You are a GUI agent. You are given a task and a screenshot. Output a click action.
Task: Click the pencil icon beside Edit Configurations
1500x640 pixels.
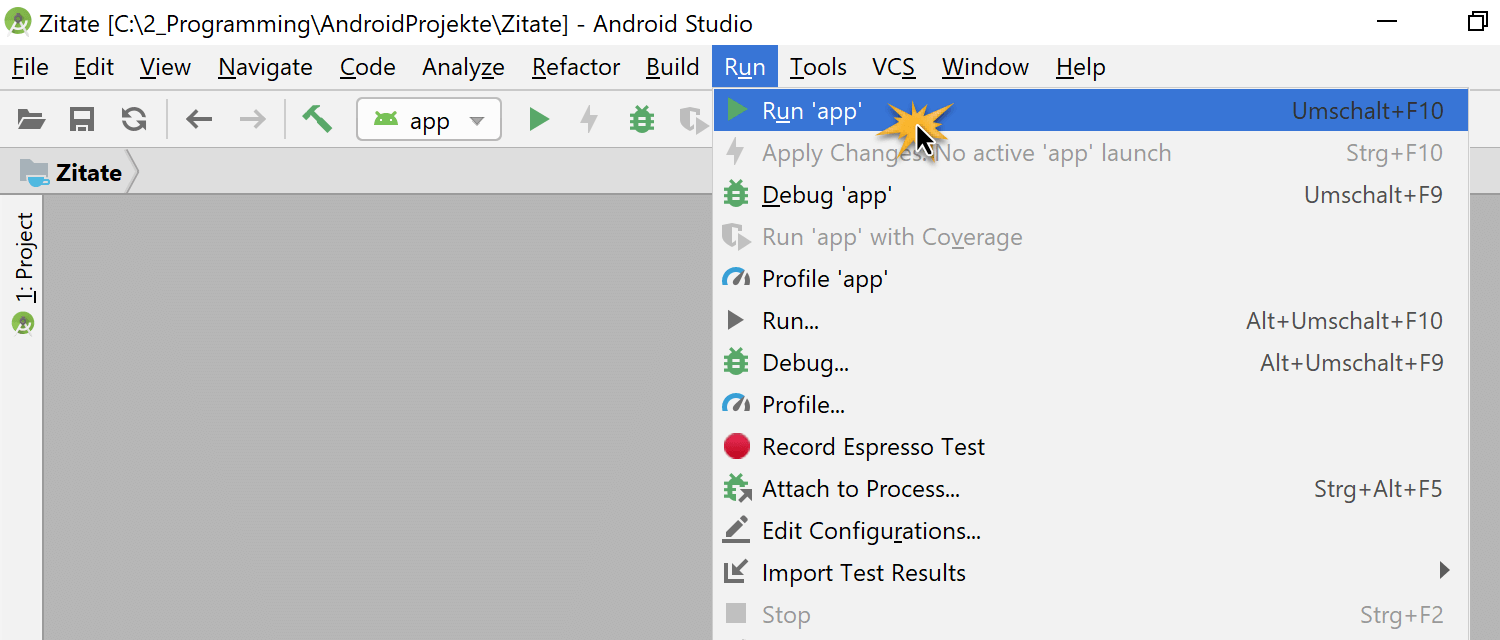point(736,530)
